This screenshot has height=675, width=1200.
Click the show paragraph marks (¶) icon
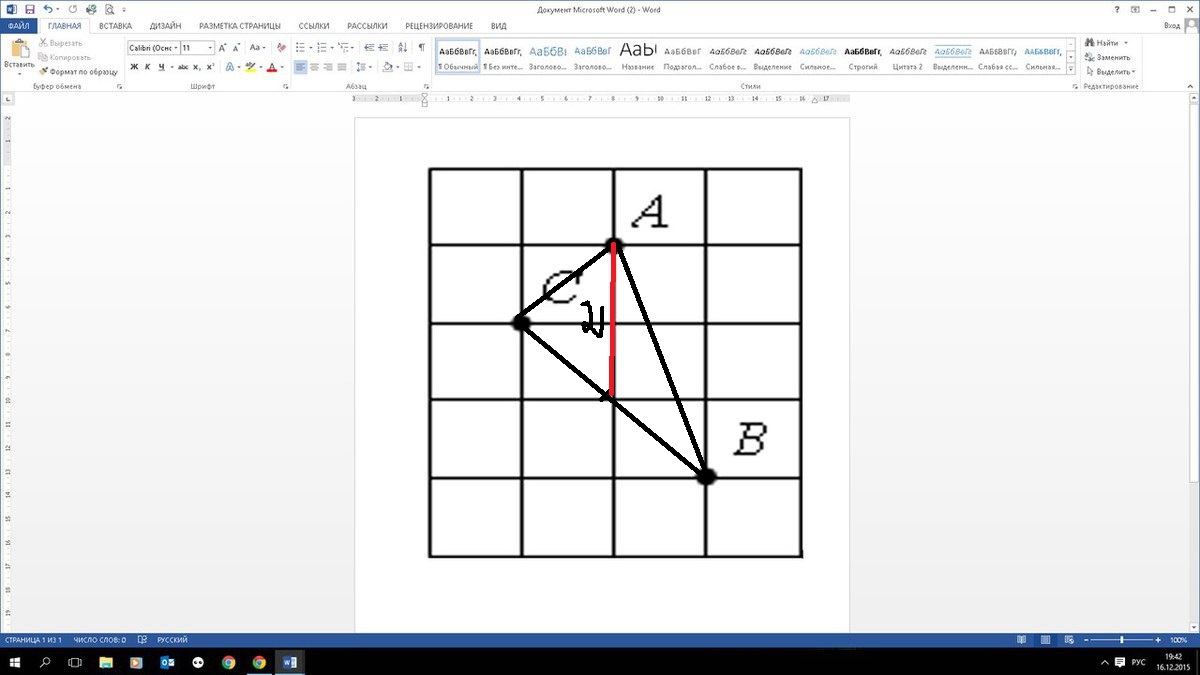[x=421, y=47]
